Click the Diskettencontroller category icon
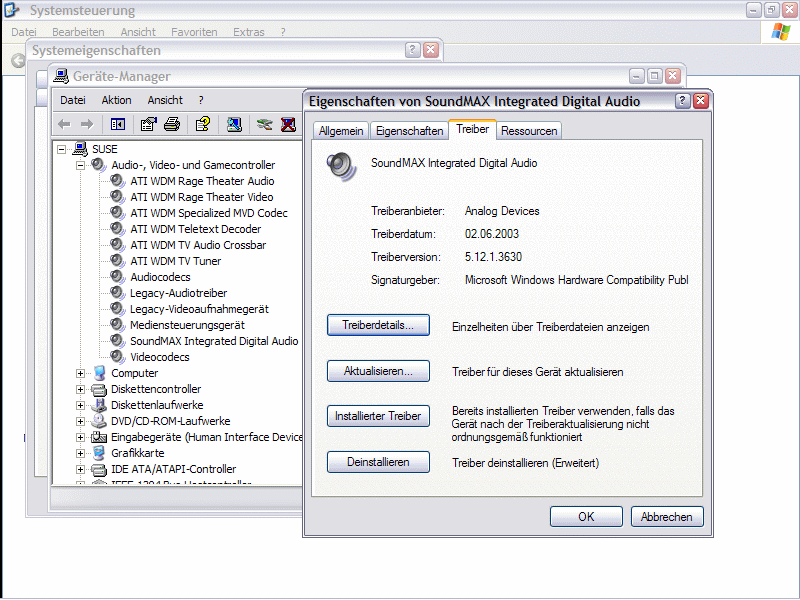This screenshot has width=800, height=600. point(99,389)
